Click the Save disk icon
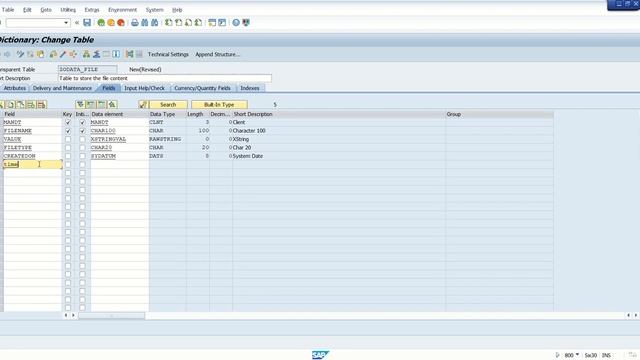The image size is (640, 360). coord(87,23)
